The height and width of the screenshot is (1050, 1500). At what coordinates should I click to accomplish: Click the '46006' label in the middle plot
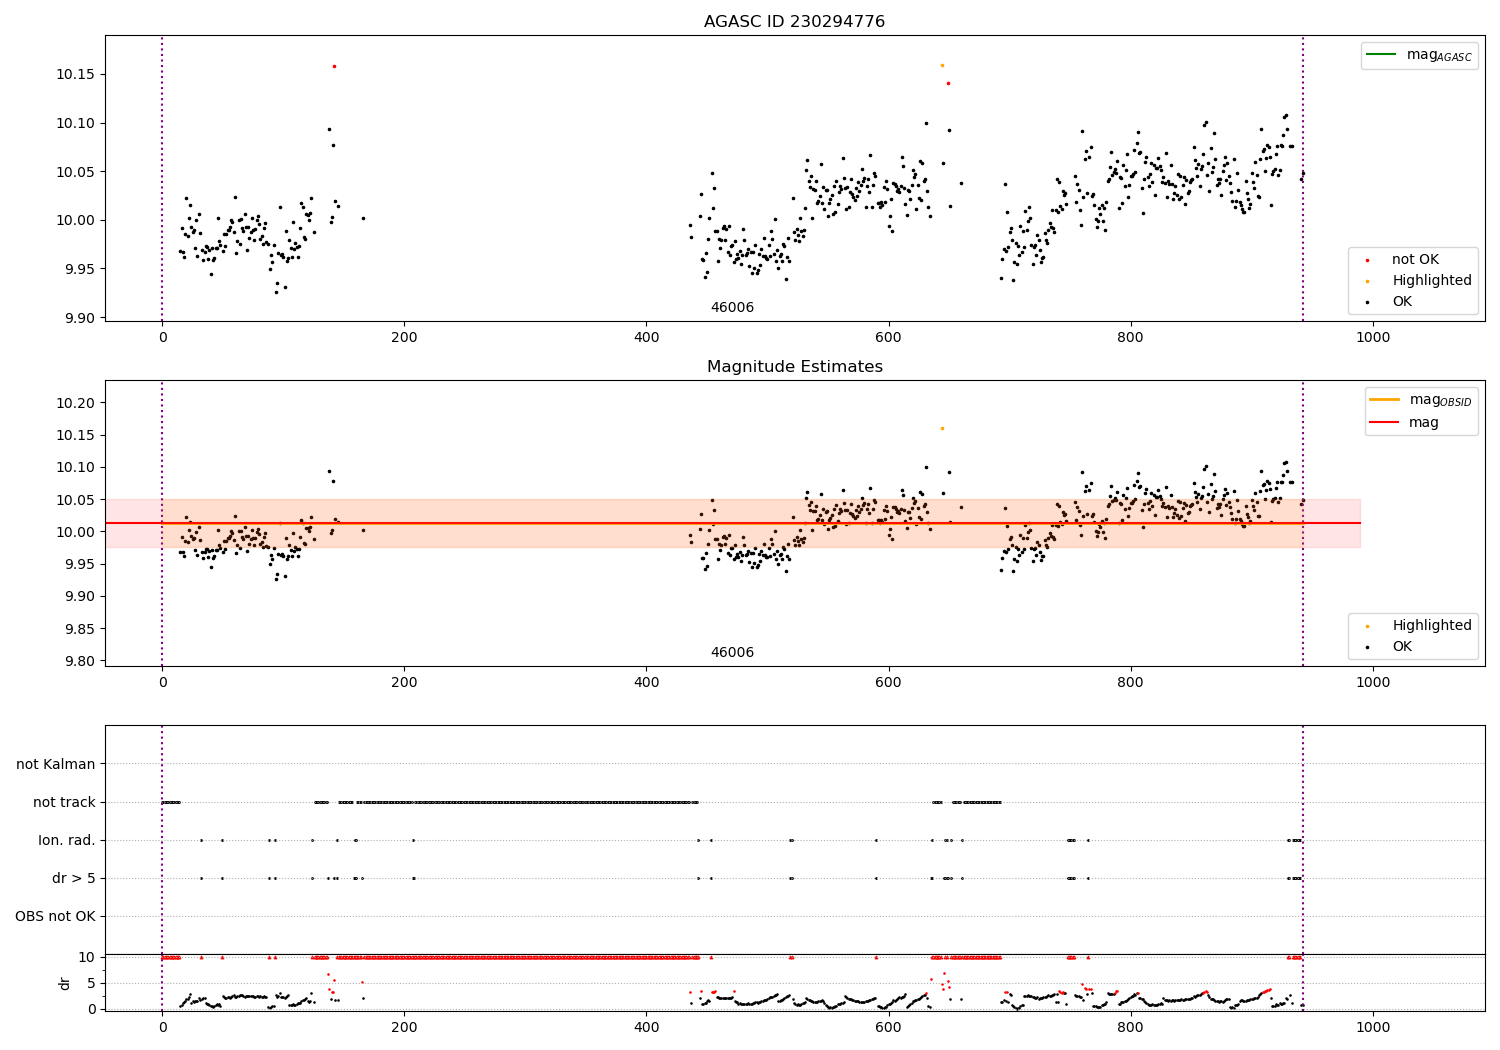732,653
